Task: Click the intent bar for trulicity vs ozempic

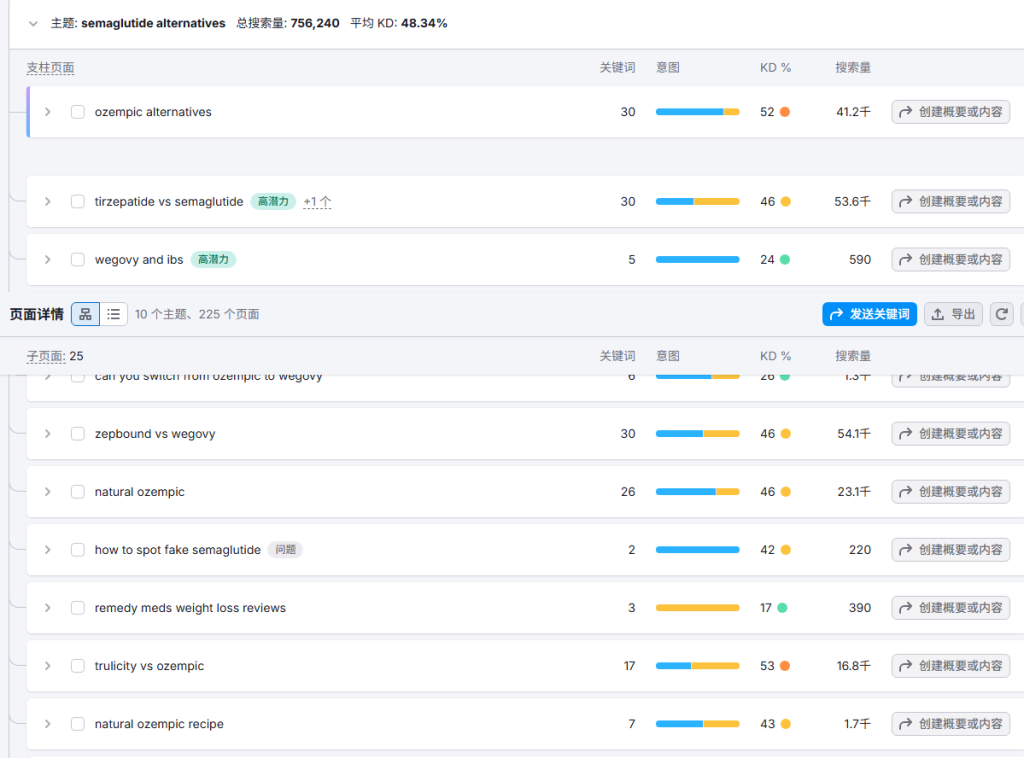Action: click(697, 666)
